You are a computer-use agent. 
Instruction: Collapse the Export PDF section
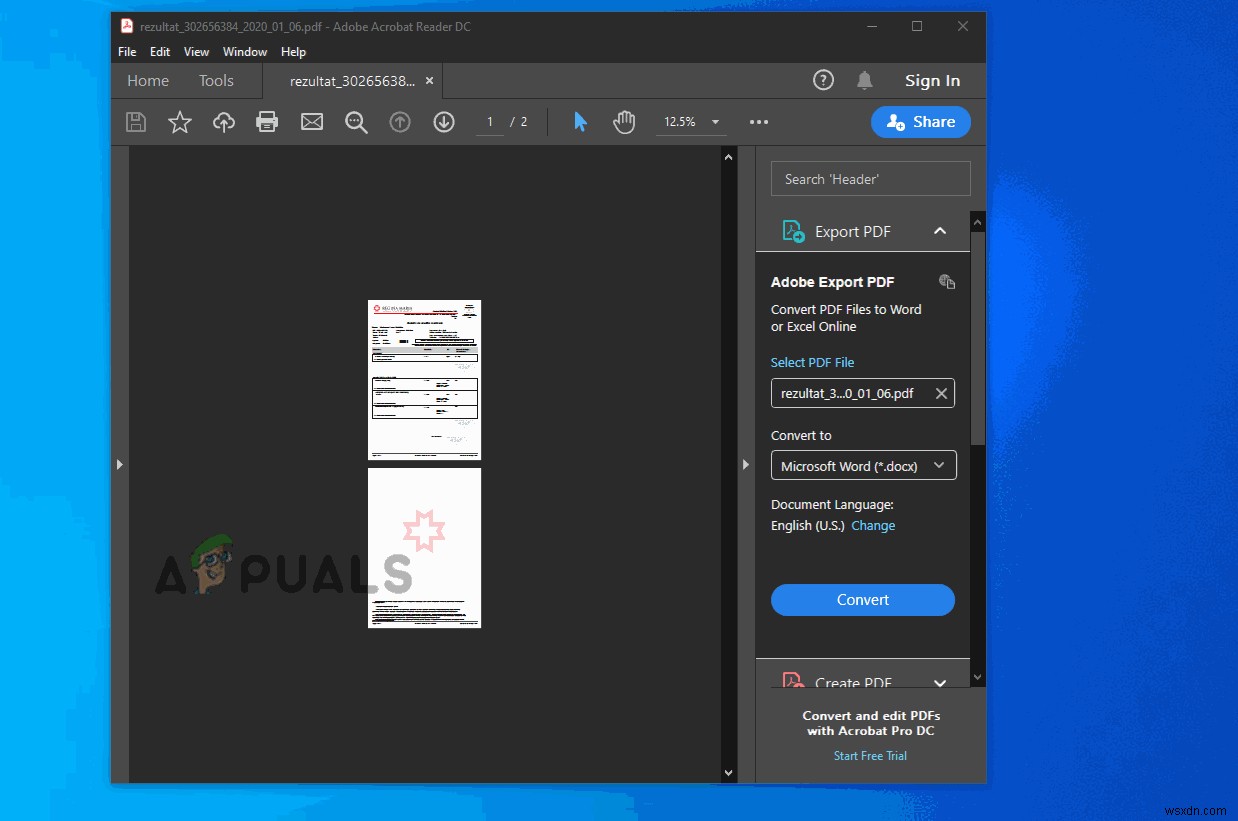pos(939,230)
